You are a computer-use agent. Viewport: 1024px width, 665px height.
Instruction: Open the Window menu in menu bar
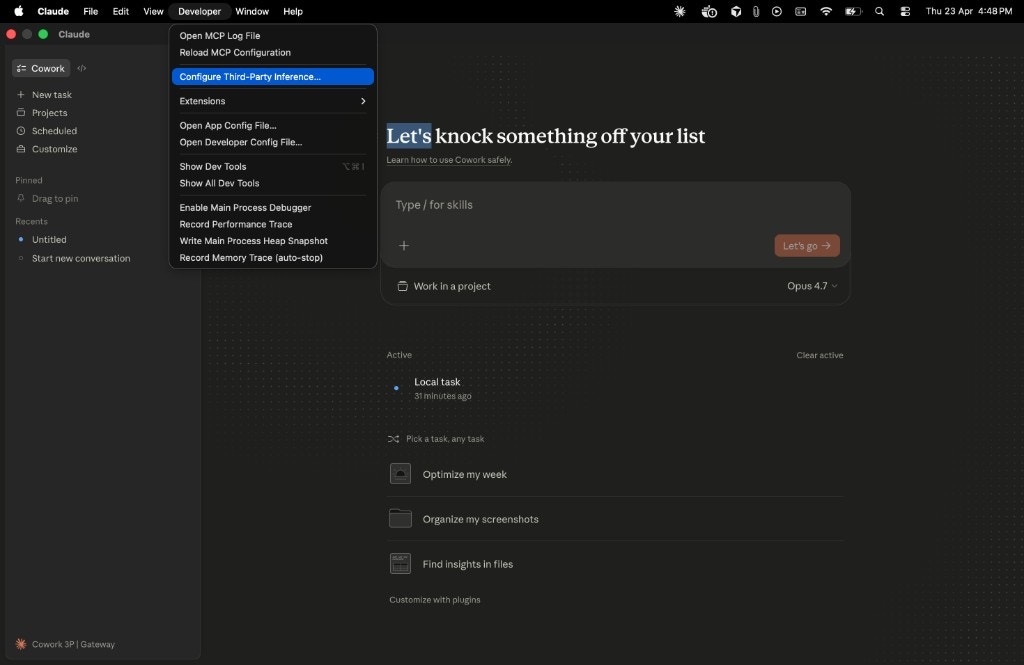click(x=252, y=11)
